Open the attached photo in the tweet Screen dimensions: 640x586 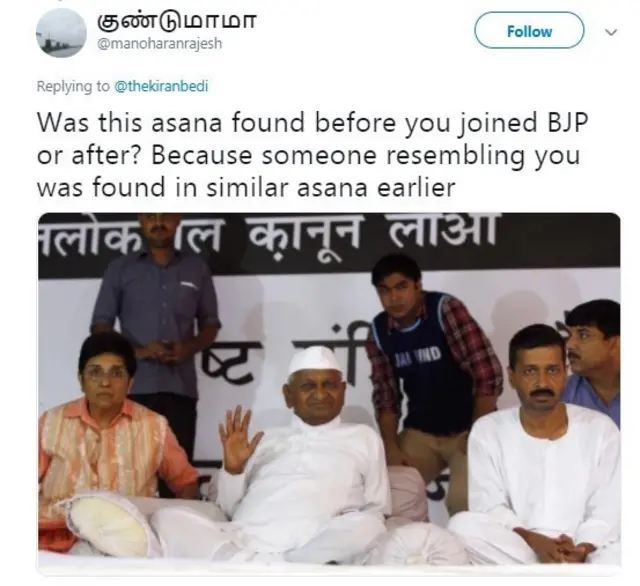click(x=329, y=388)
